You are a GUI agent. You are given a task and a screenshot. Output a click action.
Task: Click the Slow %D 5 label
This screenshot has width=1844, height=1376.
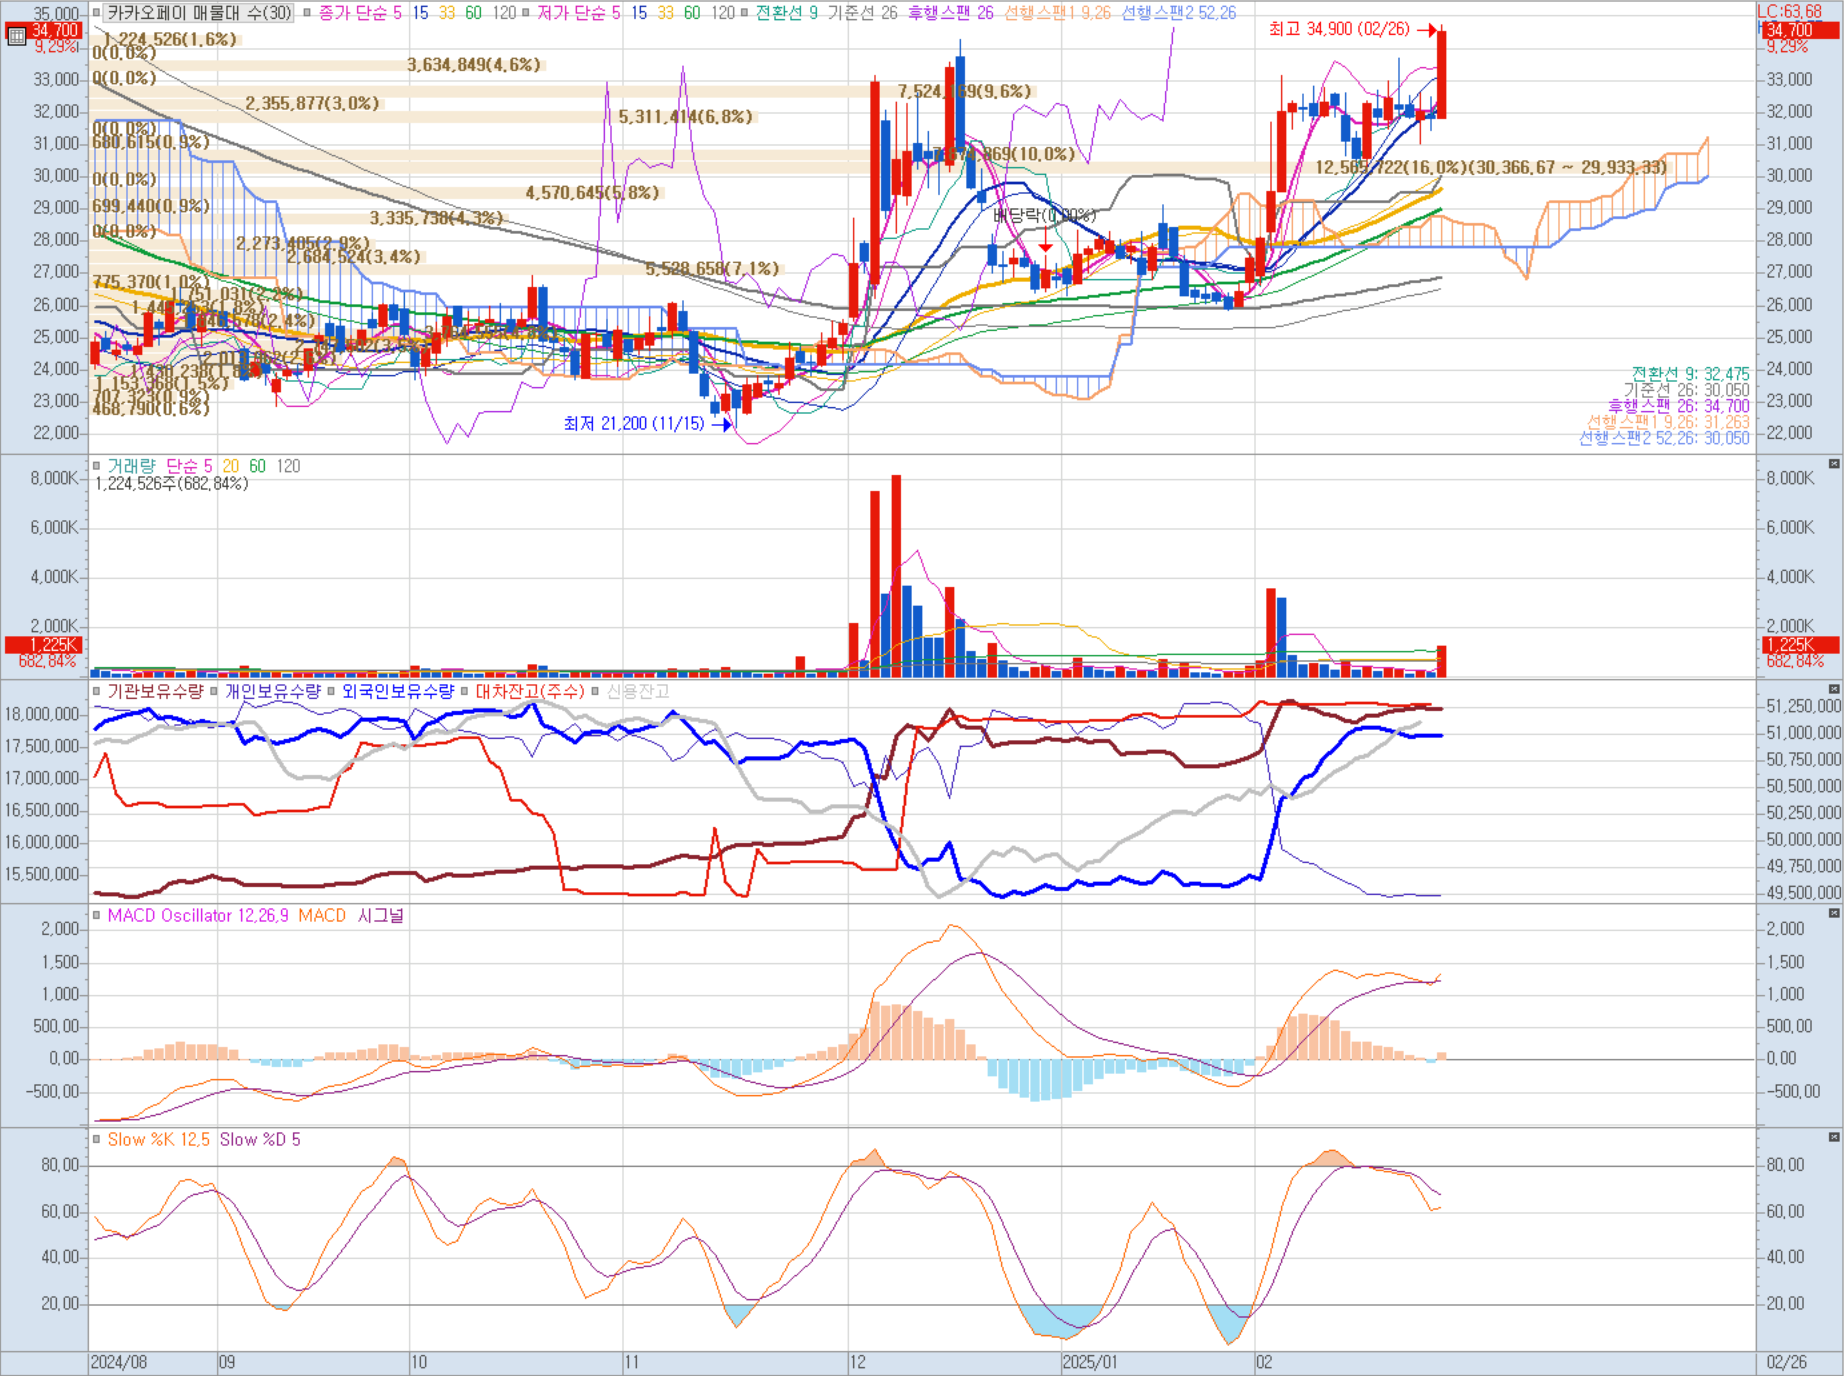(x=259, y=1139)
